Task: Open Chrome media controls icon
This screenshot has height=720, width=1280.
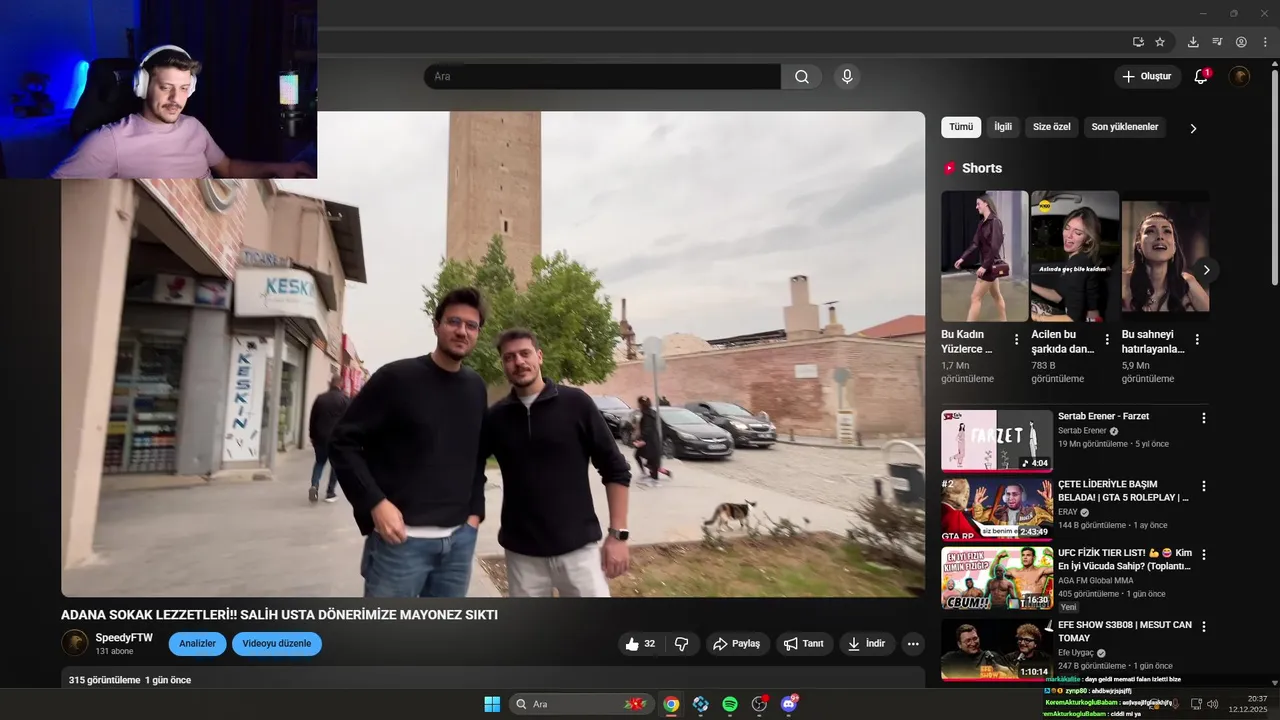Action: click(1217, 42)
